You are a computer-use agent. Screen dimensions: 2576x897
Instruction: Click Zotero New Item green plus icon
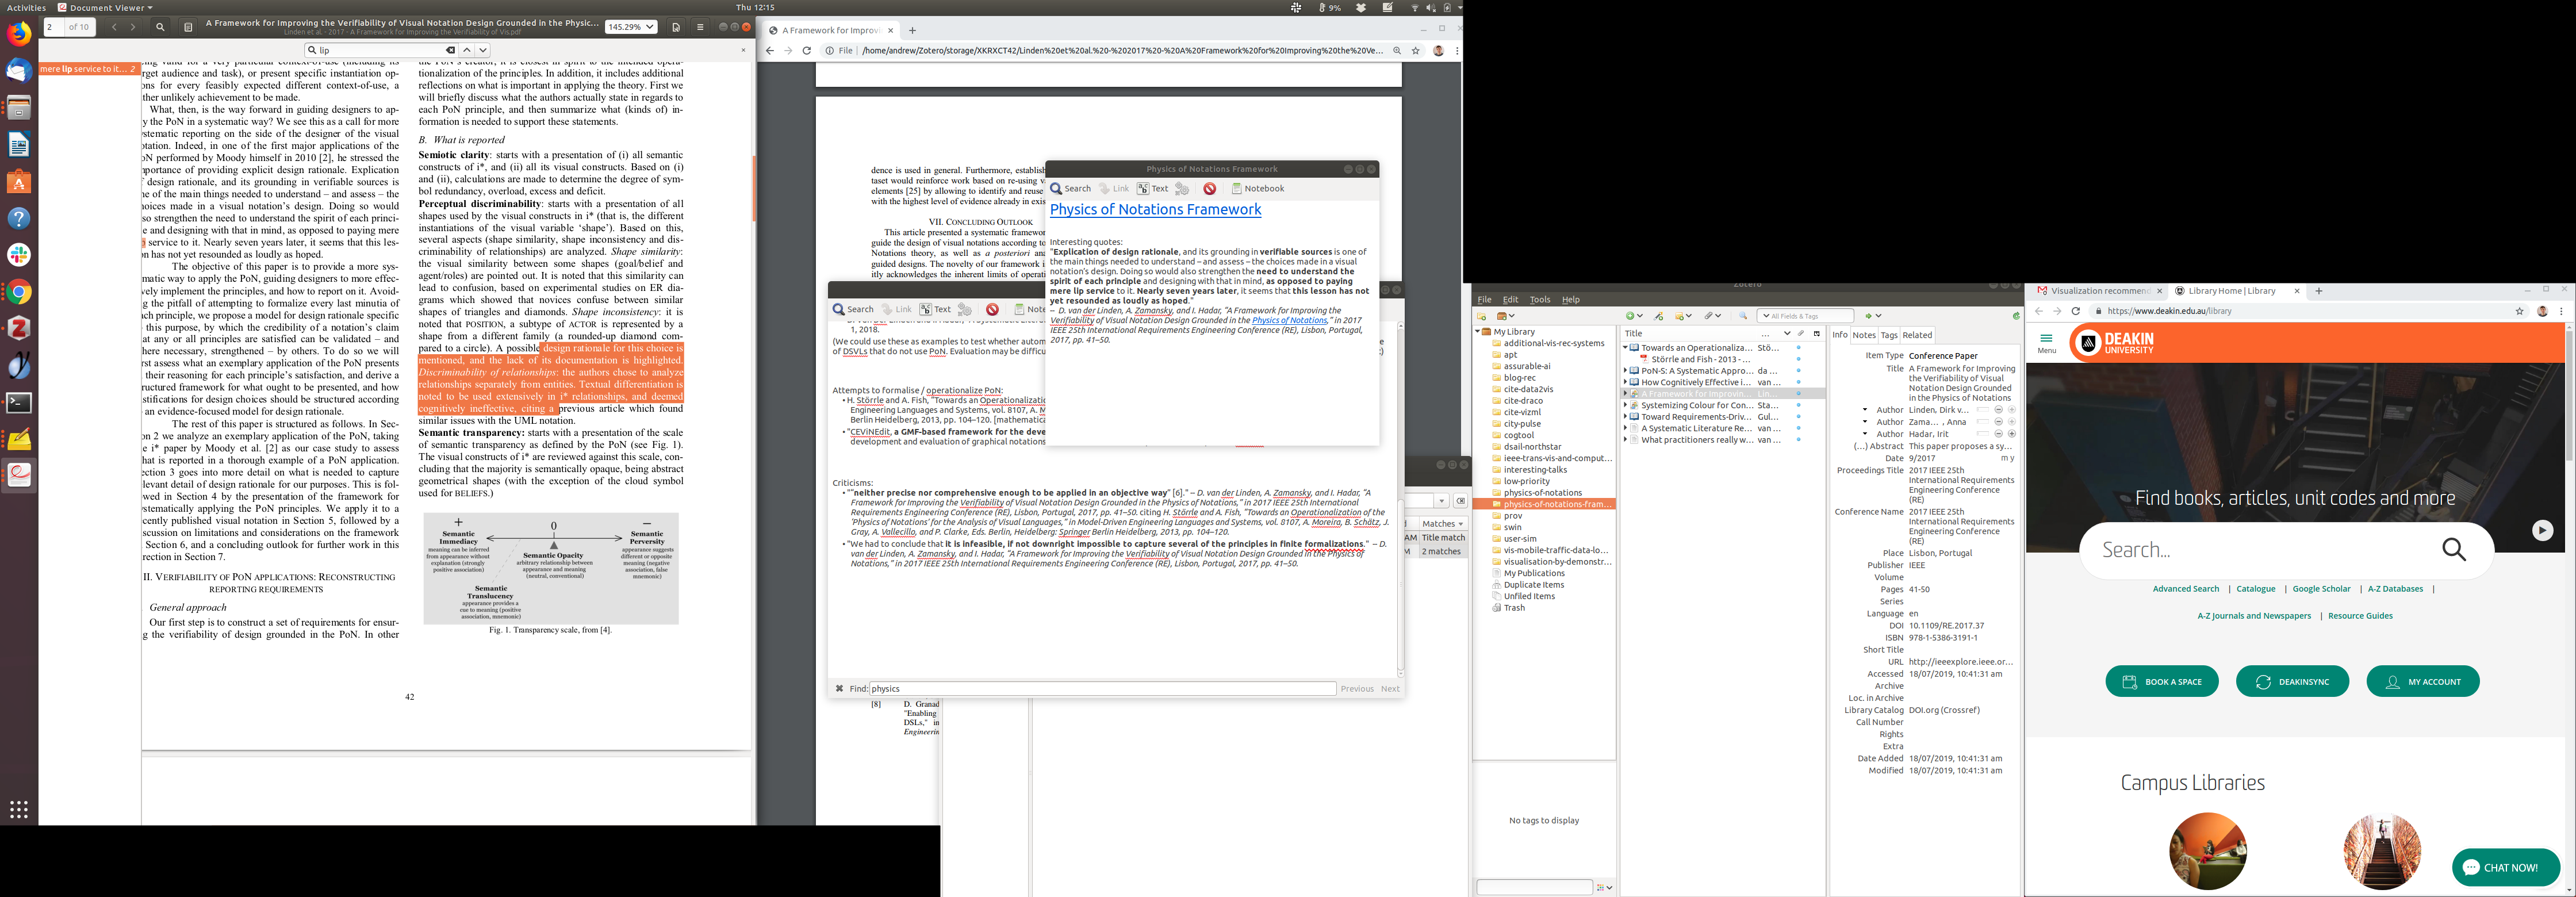click(1630, 316)
